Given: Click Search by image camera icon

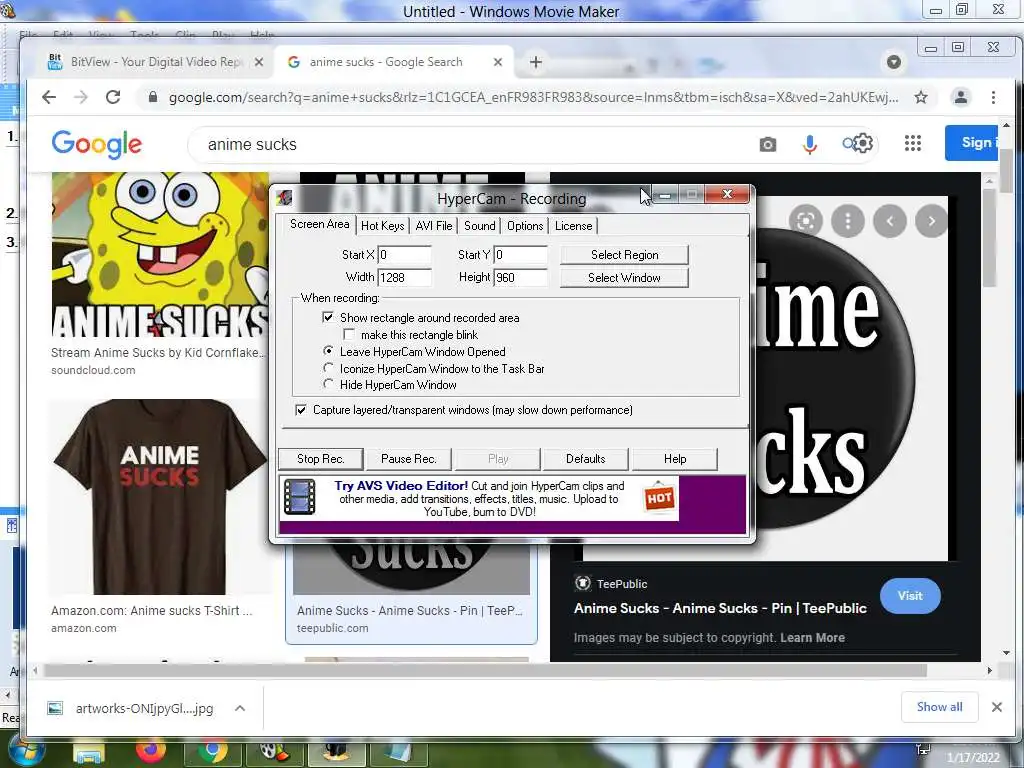Looking at the screenshot, I should click(768, 144).
